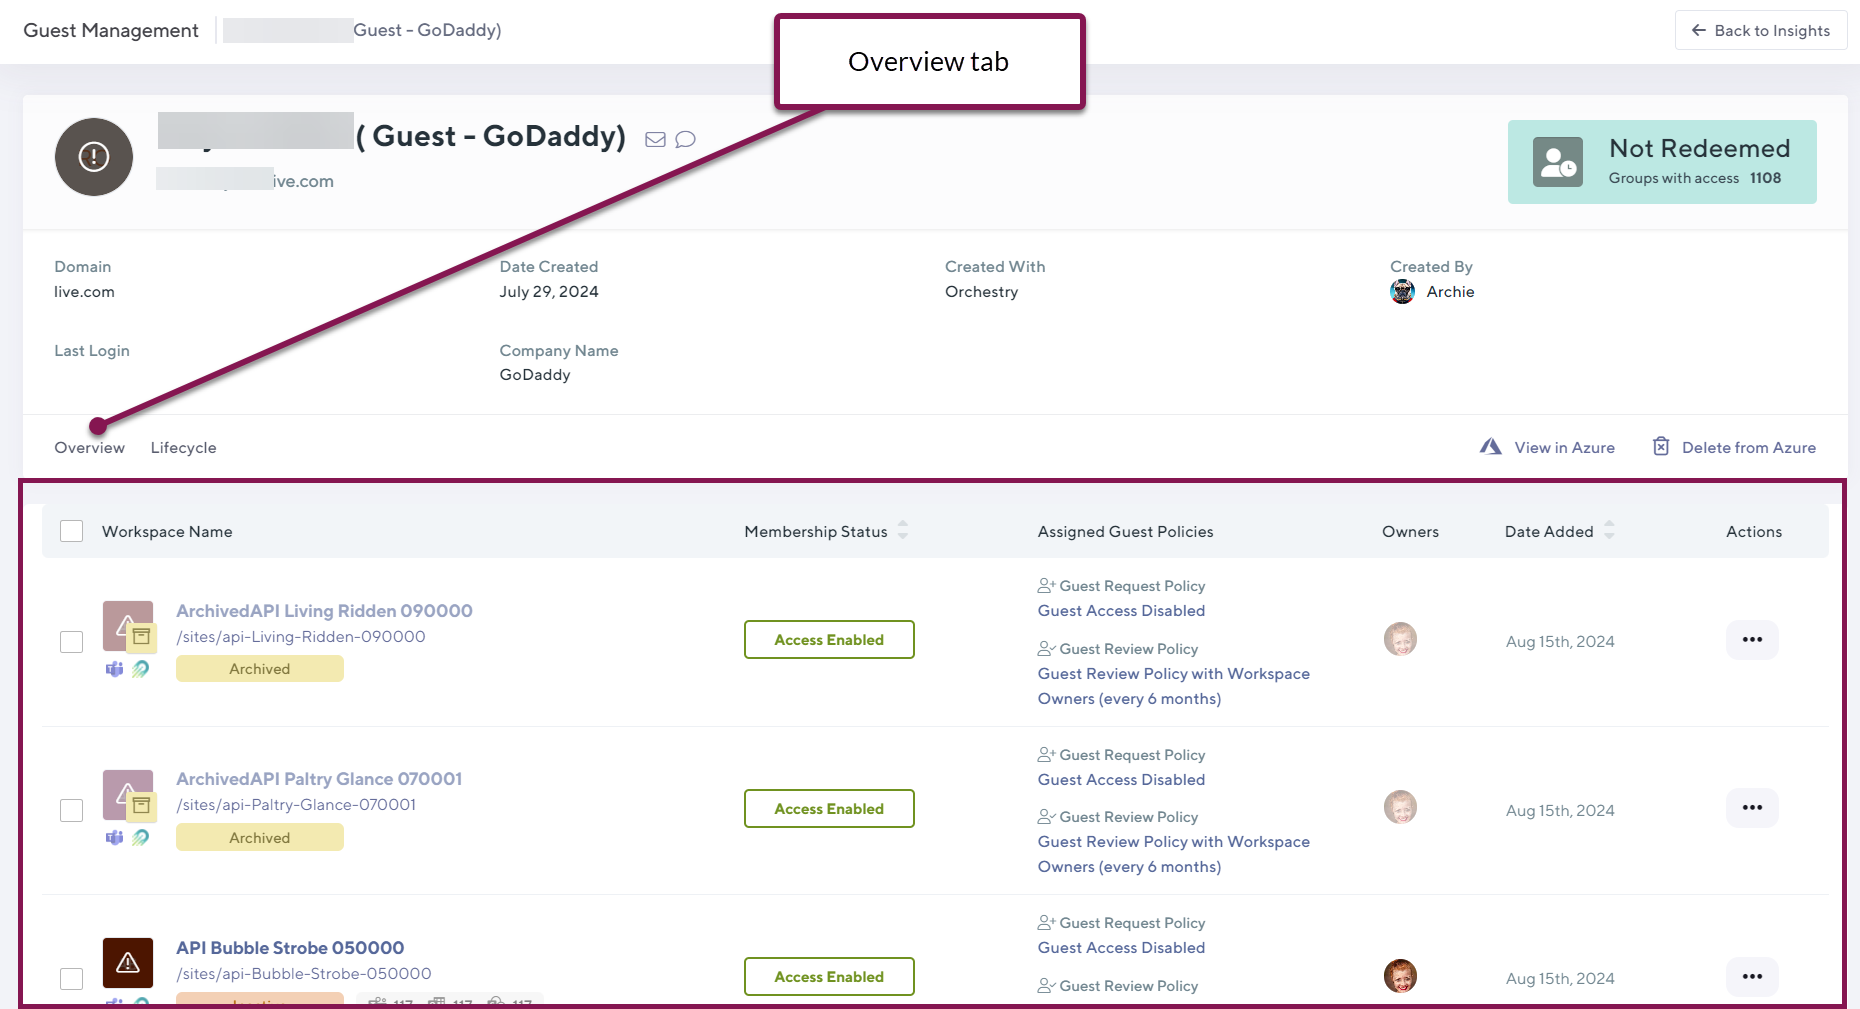Click the Not Redeemed status card
This screenshot has width=1860, height=1009.
[x=1661, y=162]
